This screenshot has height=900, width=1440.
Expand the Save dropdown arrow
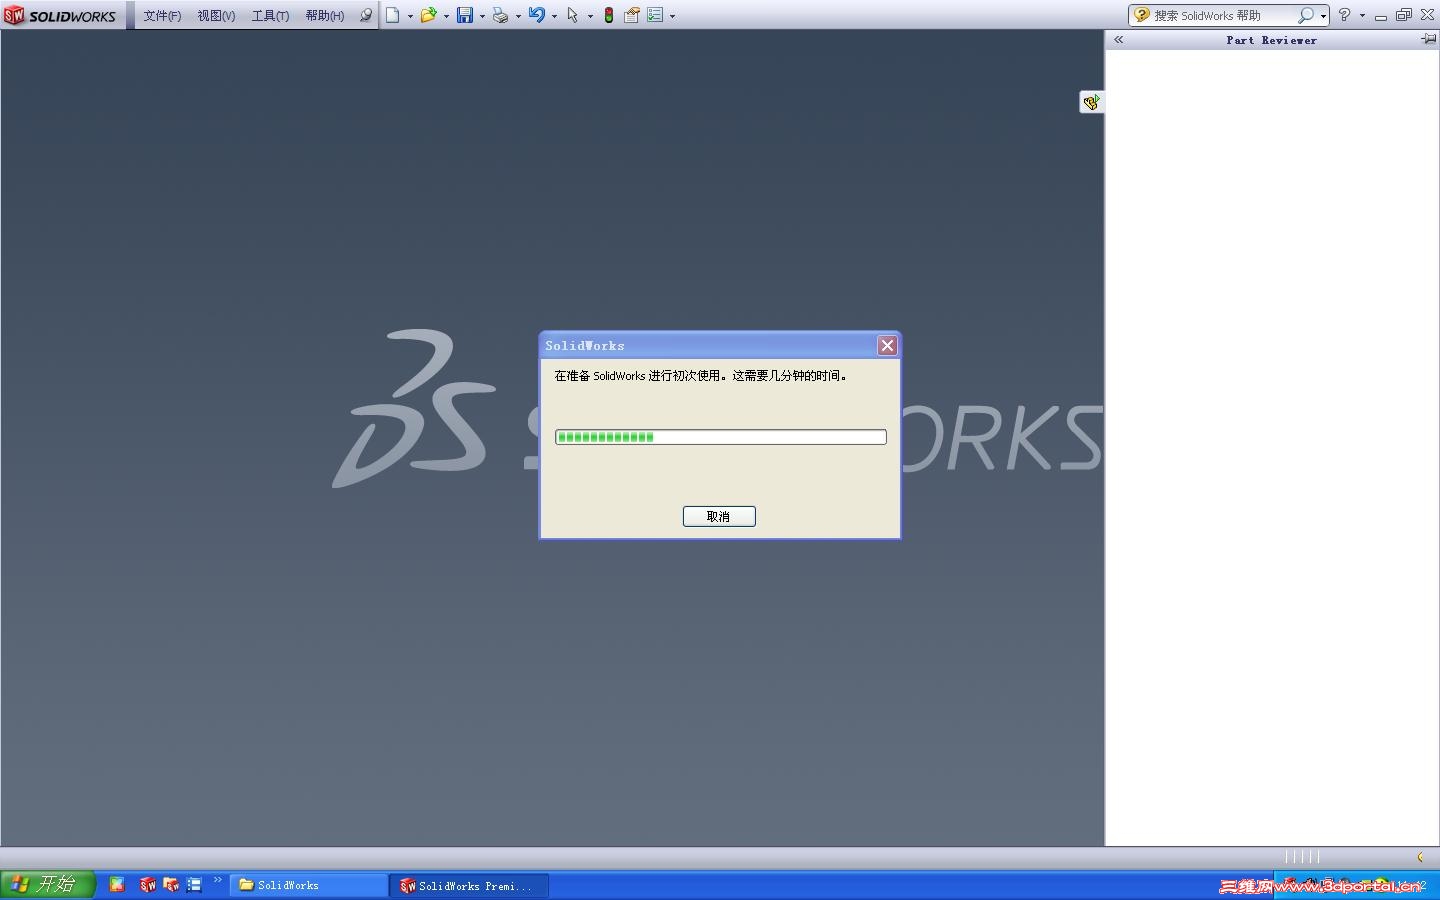pos(482,16)
